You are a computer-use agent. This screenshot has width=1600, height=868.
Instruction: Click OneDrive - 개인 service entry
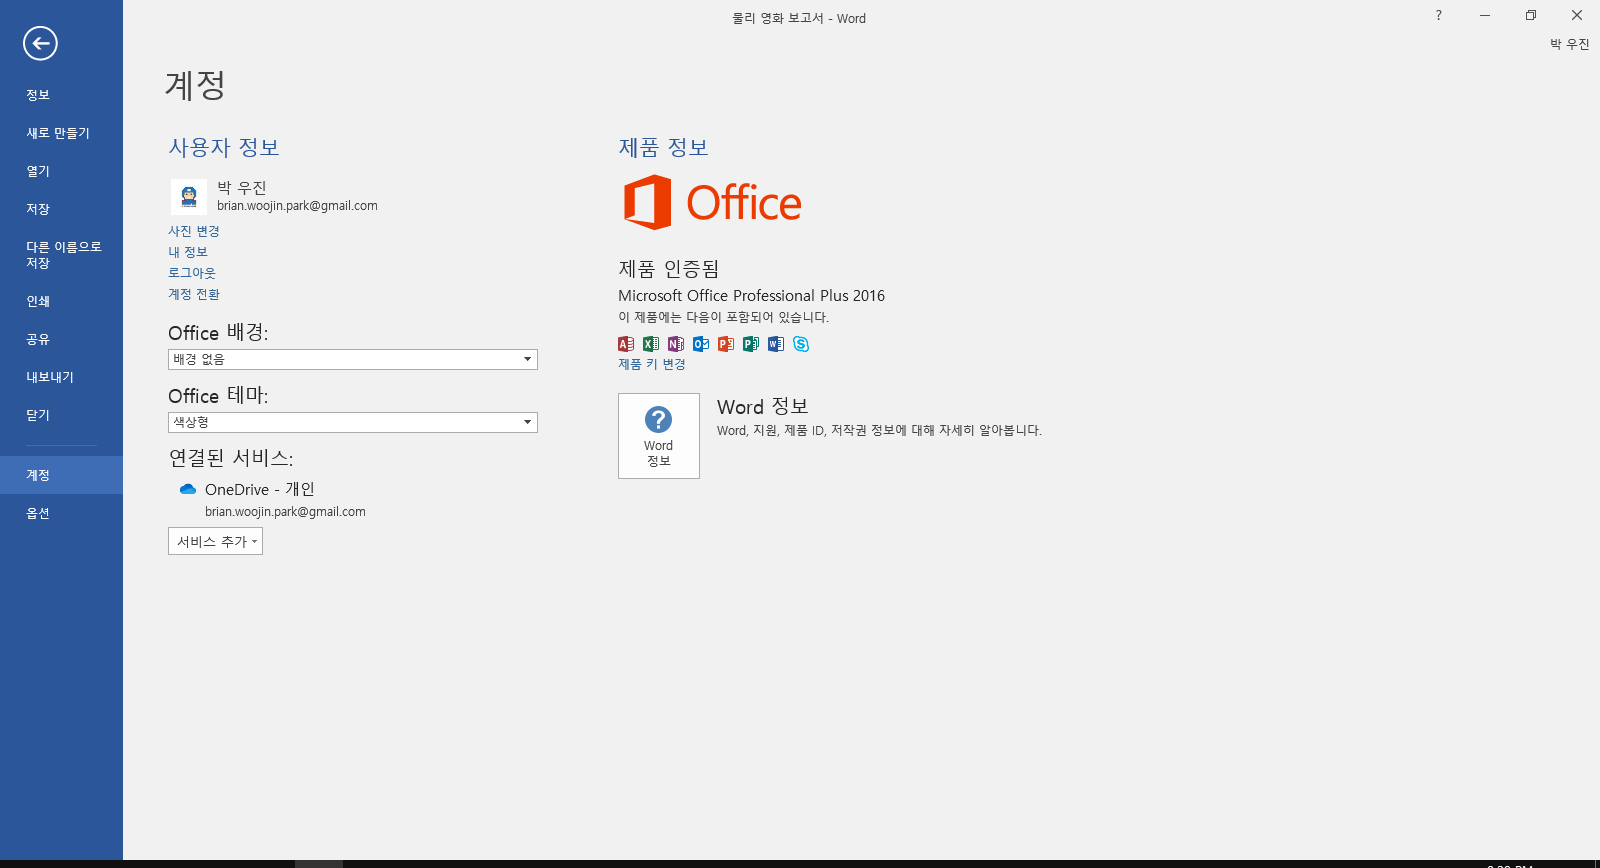pos(260,489)
